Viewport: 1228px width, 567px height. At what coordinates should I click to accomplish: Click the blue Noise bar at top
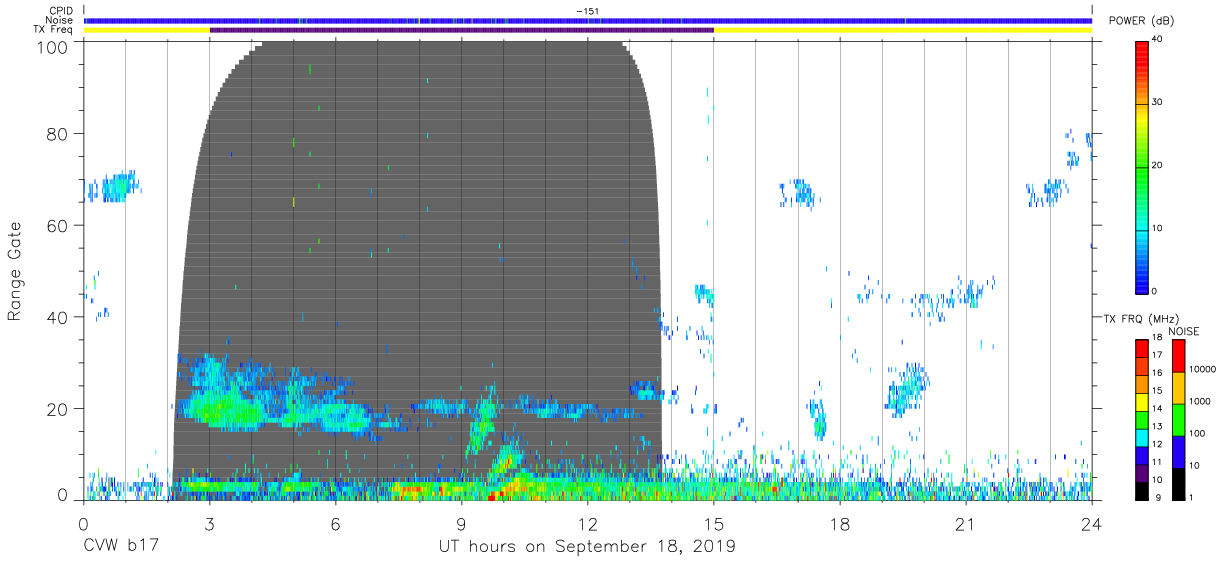[588, 20]
